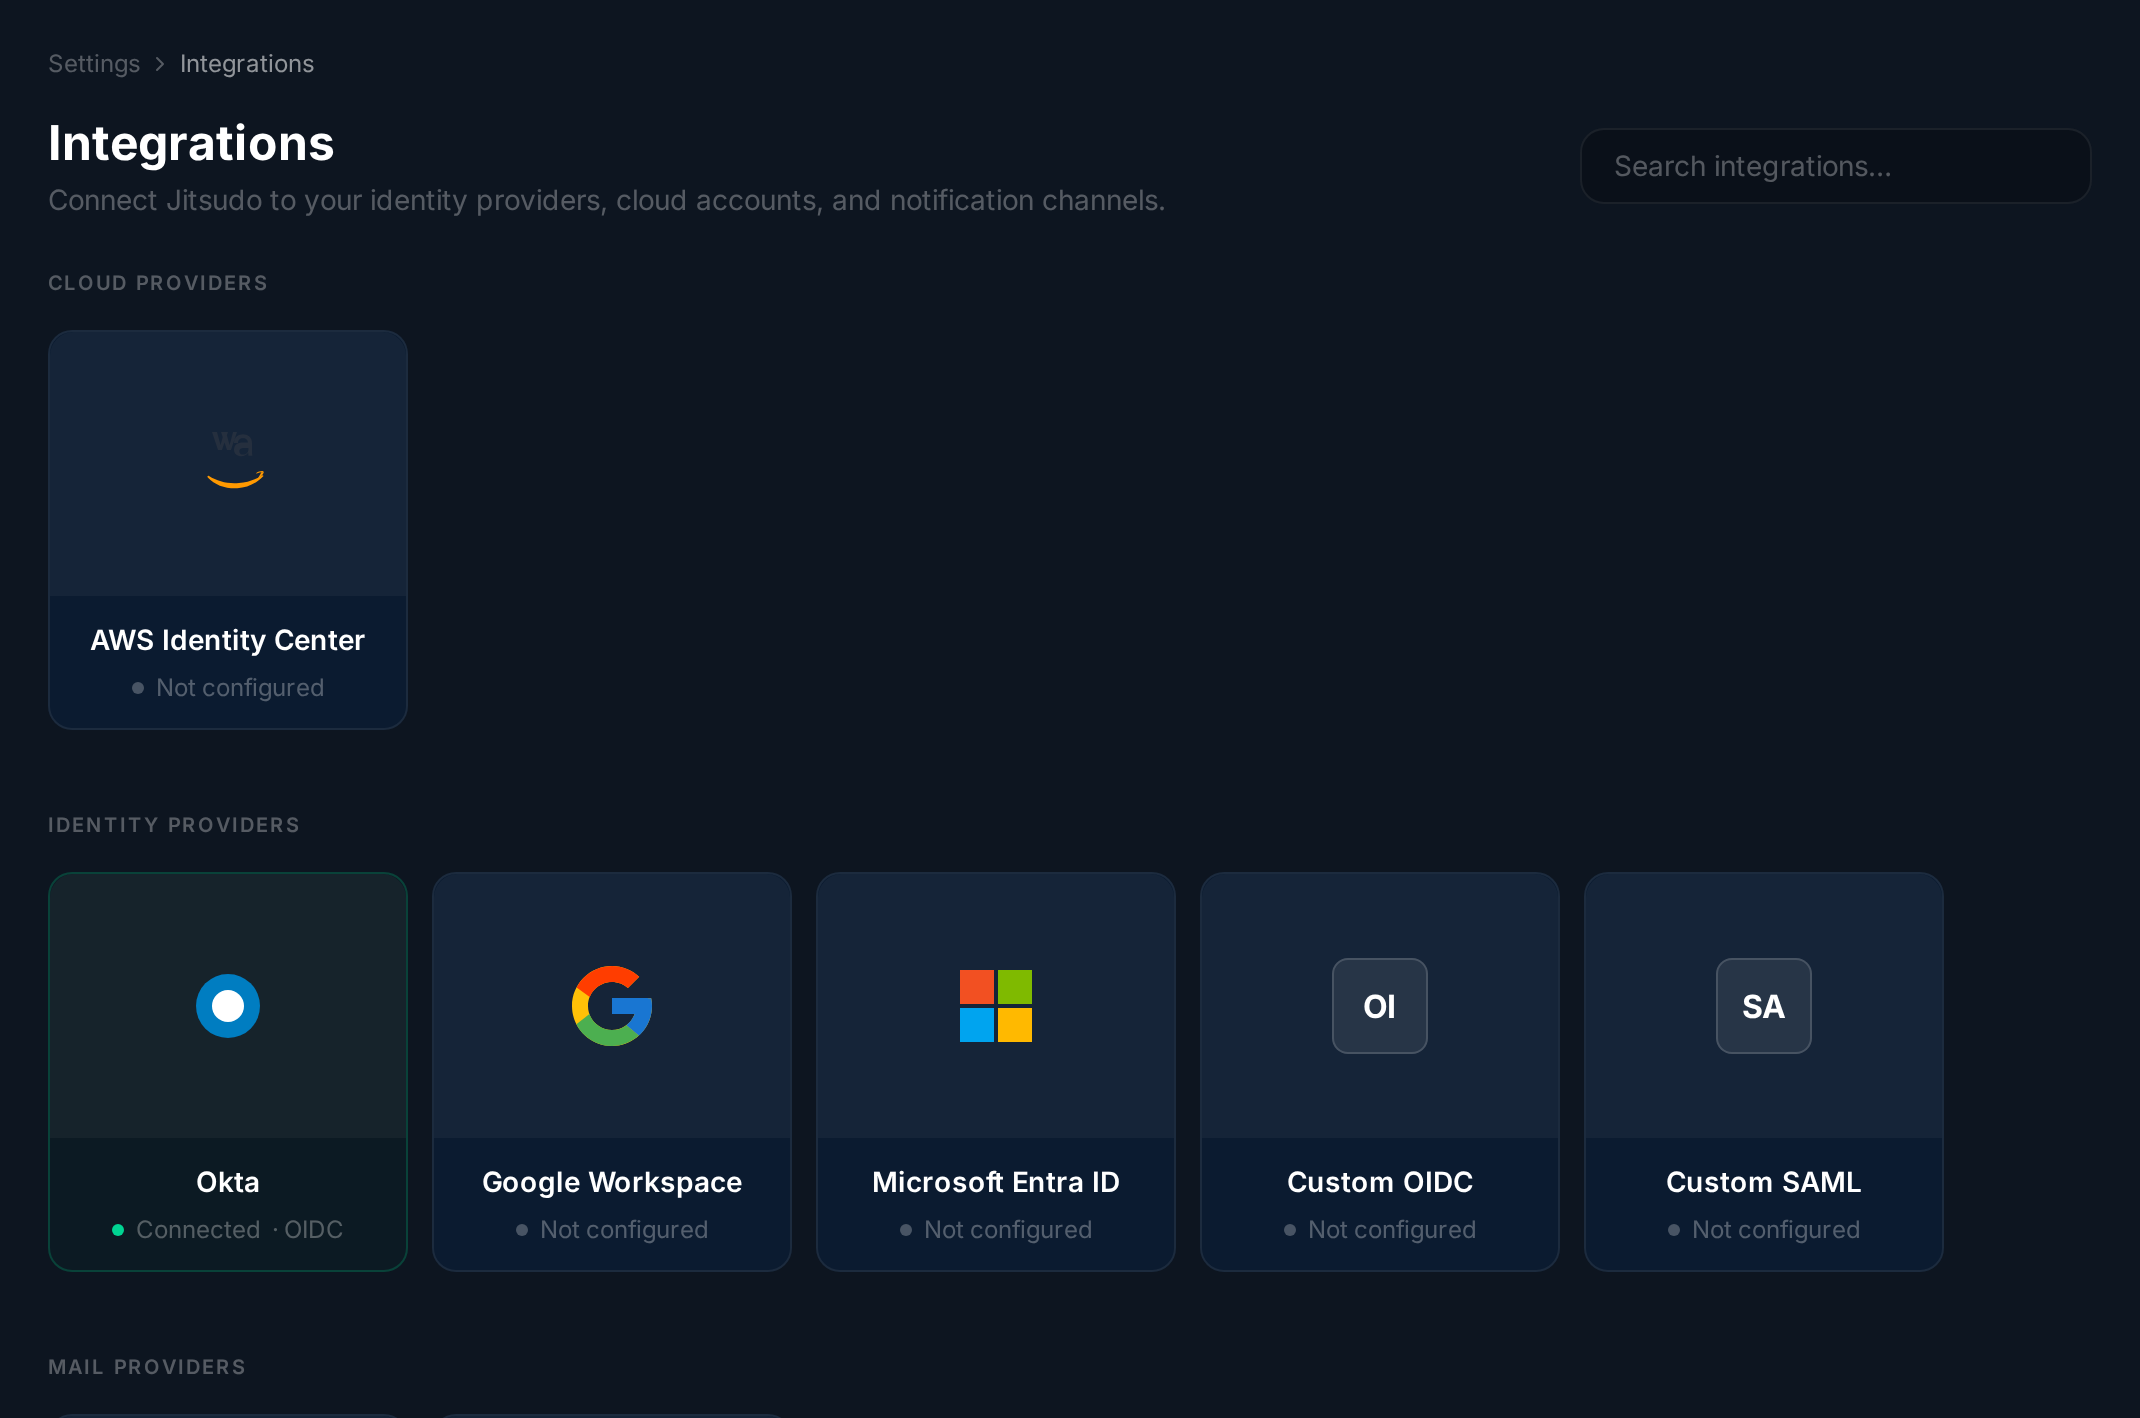Click the Integrations page title
The width and height of the screenshot is (2140, 1418).
(x=191, y=143)
